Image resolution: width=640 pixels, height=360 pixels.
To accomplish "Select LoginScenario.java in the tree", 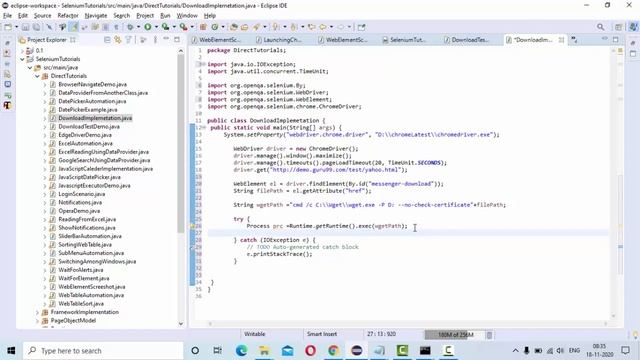I will tap(81, 194).
